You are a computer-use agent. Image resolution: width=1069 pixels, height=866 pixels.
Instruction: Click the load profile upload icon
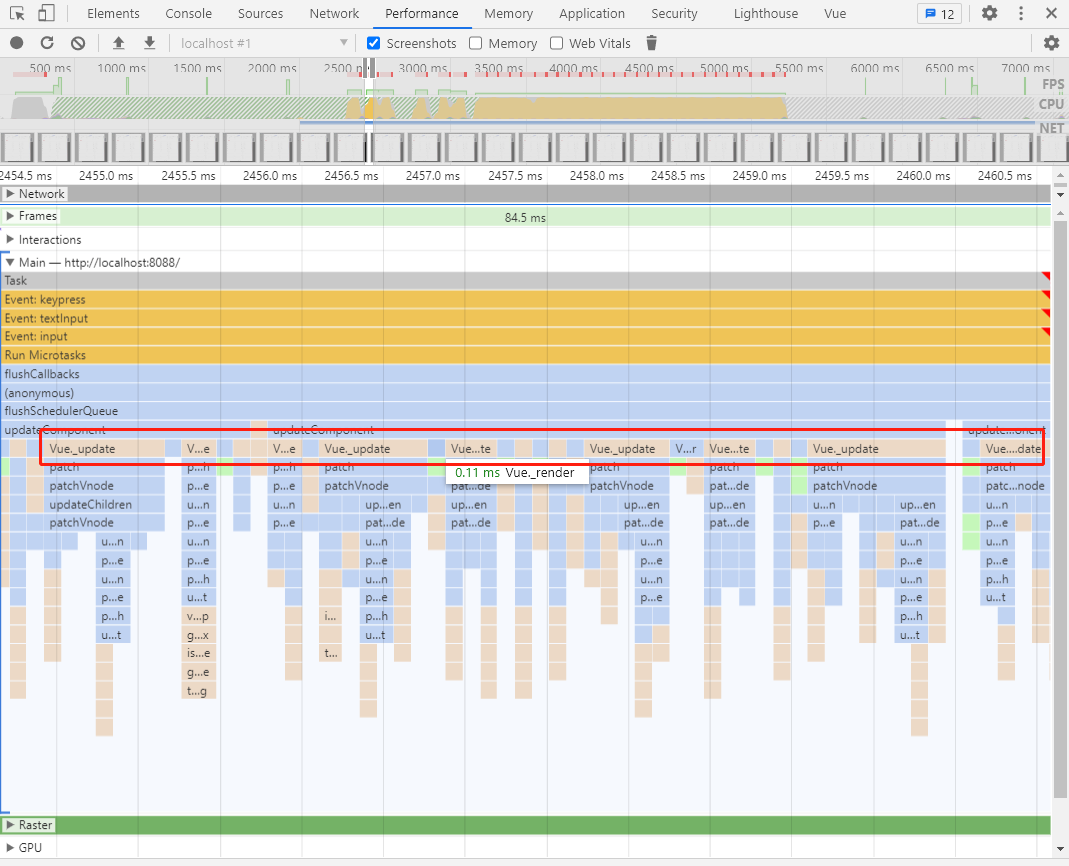pos(119,43)
